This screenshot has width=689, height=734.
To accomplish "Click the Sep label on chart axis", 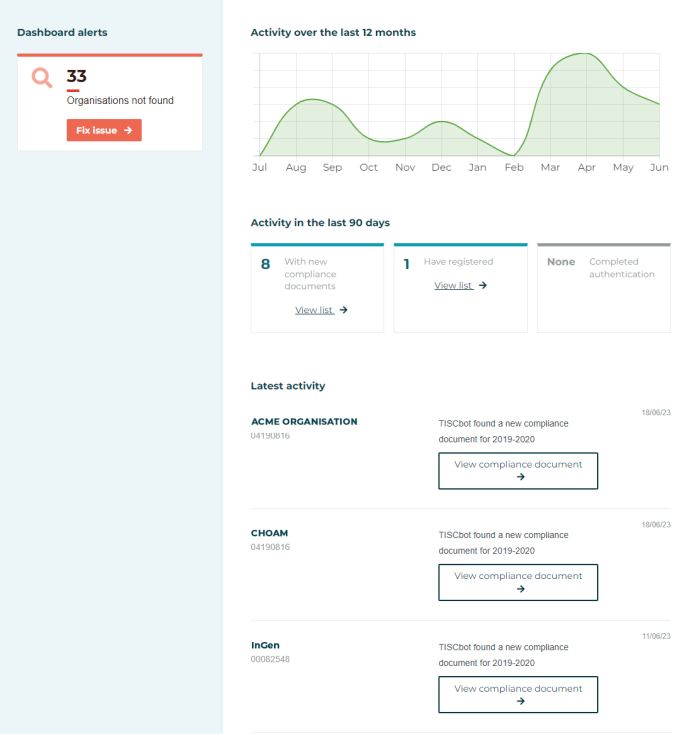I will [x=332, y=167].
